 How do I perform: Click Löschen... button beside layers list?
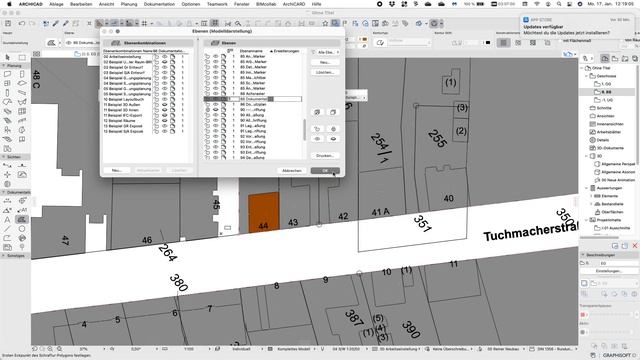click(x=325, y=72)
